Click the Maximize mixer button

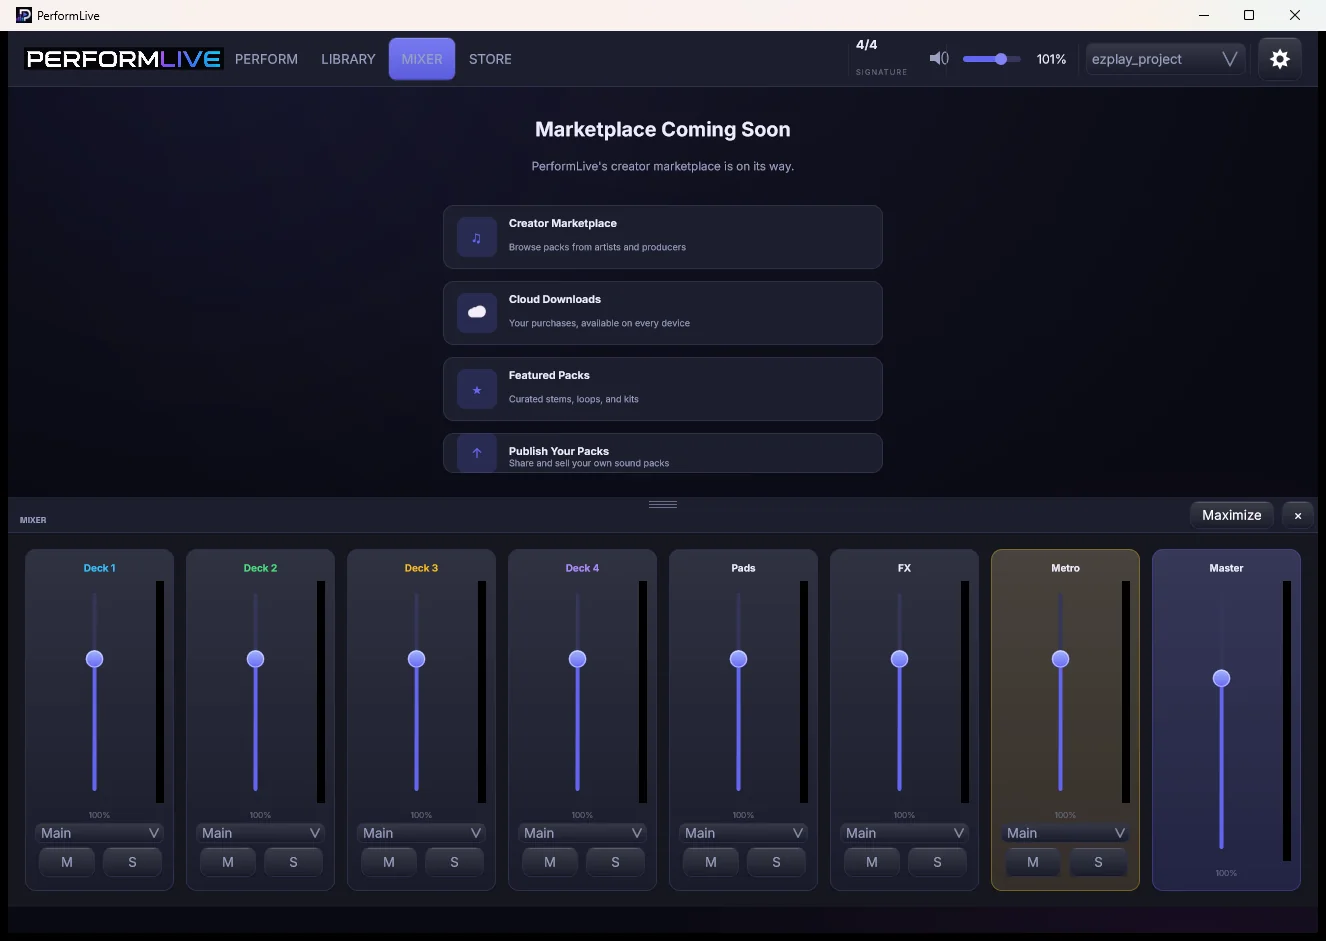pos(1232,515)
